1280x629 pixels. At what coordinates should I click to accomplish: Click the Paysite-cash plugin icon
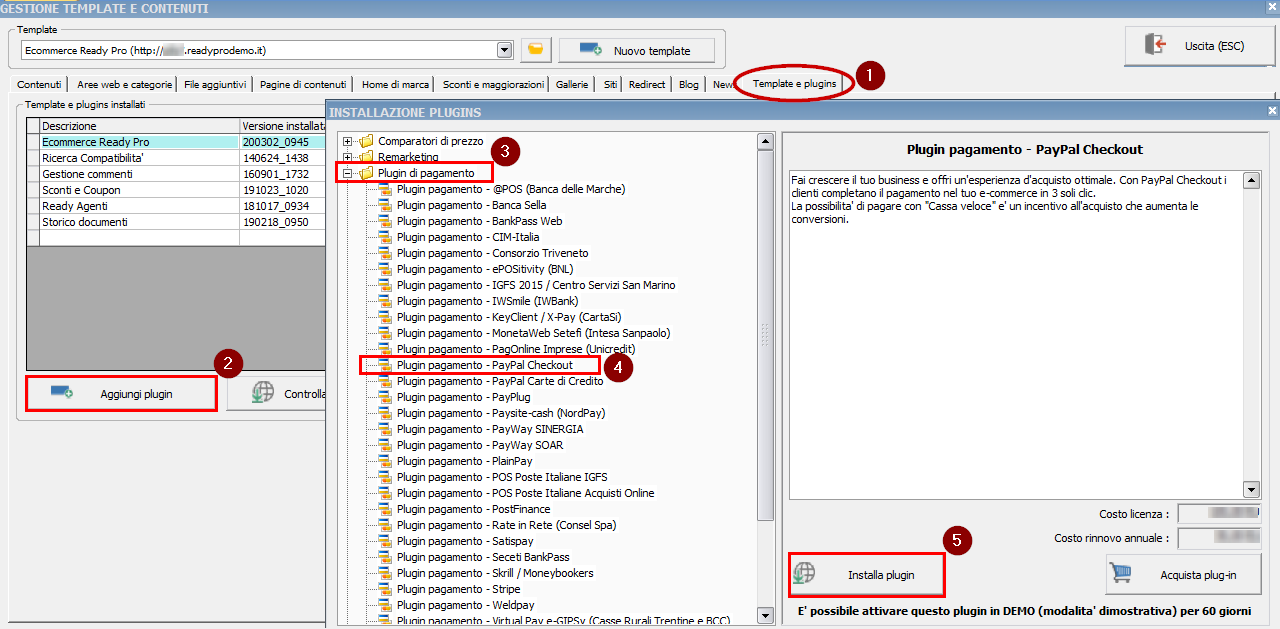(x=385, y=413)
